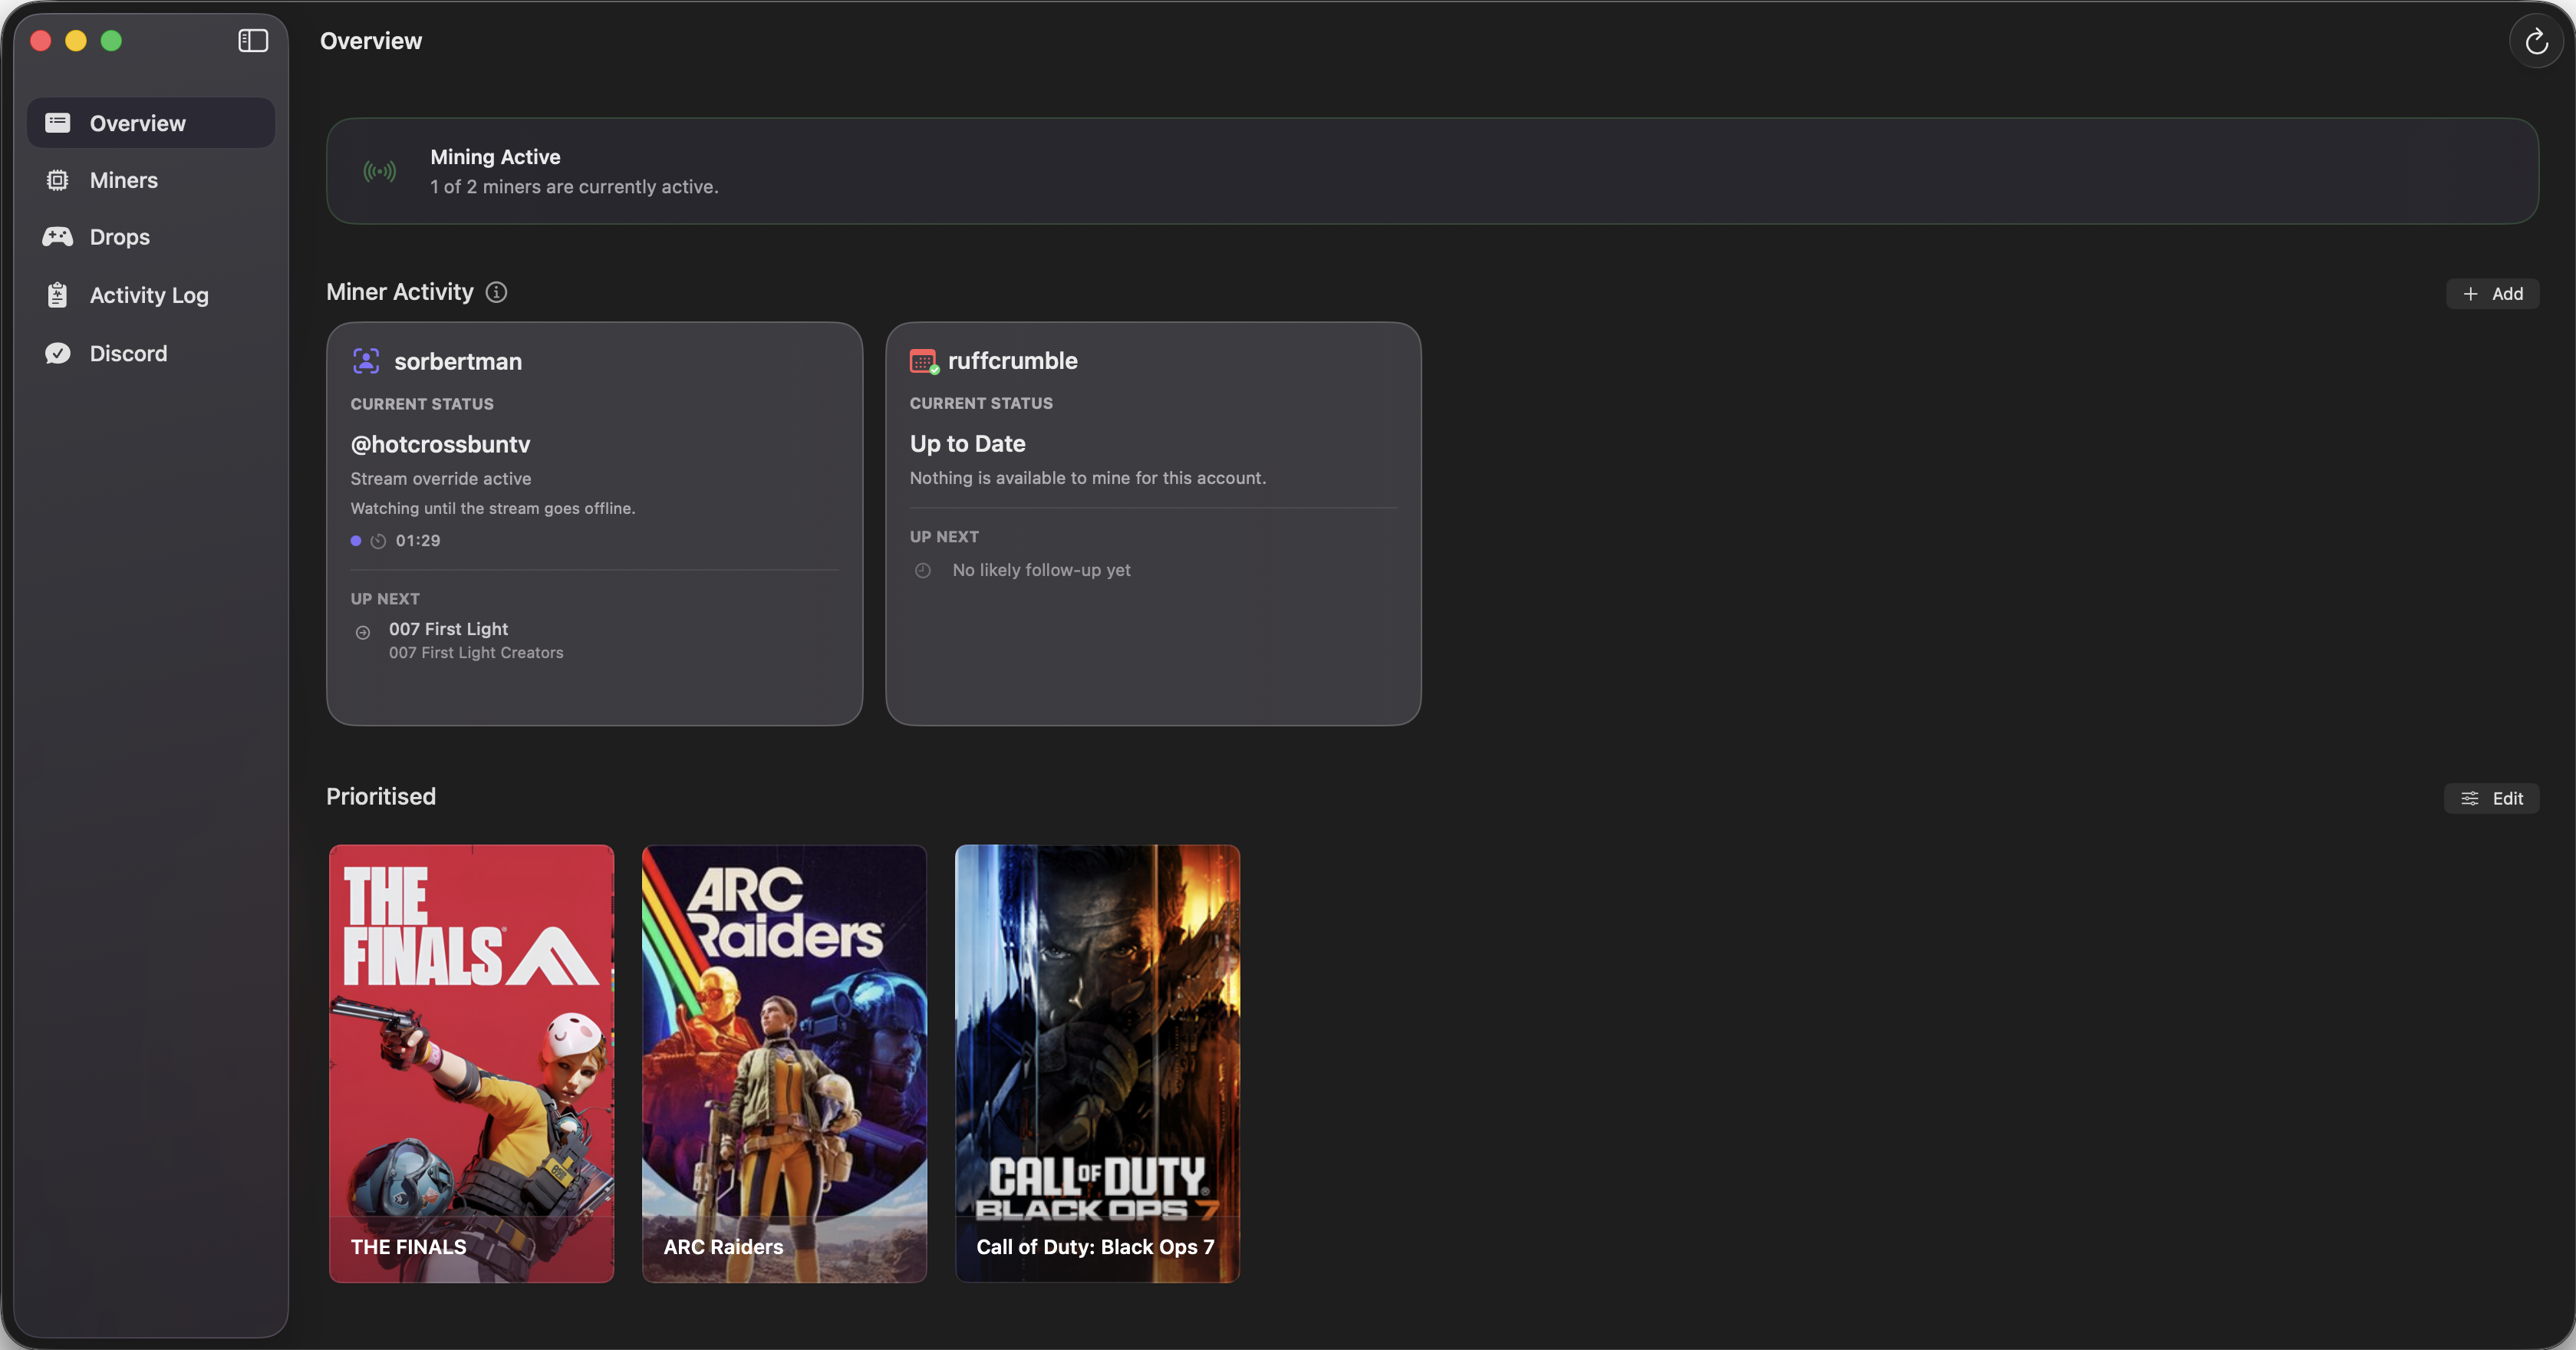The width and height of the screenshot is (2576, 1350).
Task: Click the green full-screen window button
Action: pyautogui.click(x=111, y=41)
